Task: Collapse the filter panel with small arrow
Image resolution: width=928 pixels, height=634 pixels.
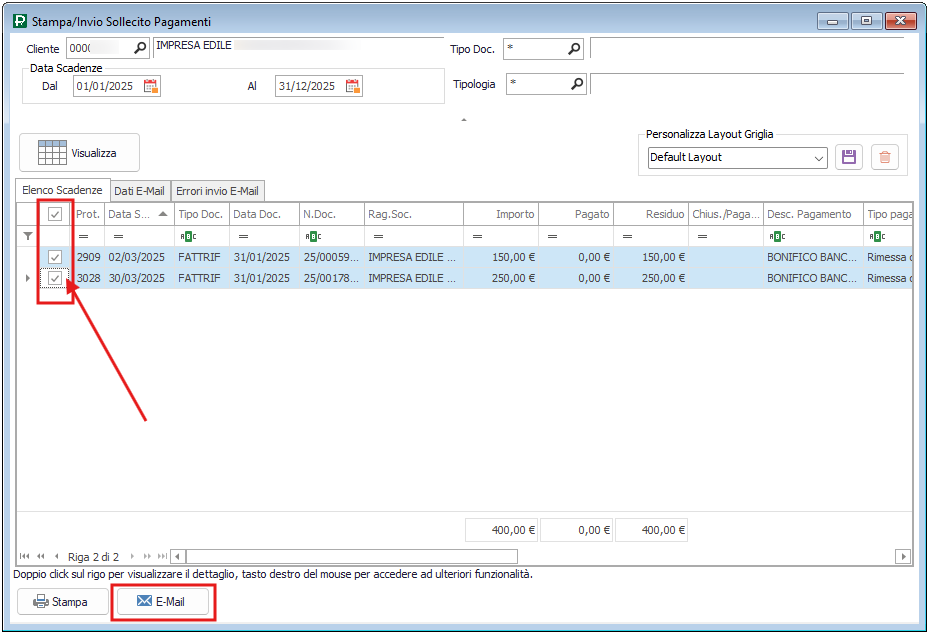Action: pos(463,120)
